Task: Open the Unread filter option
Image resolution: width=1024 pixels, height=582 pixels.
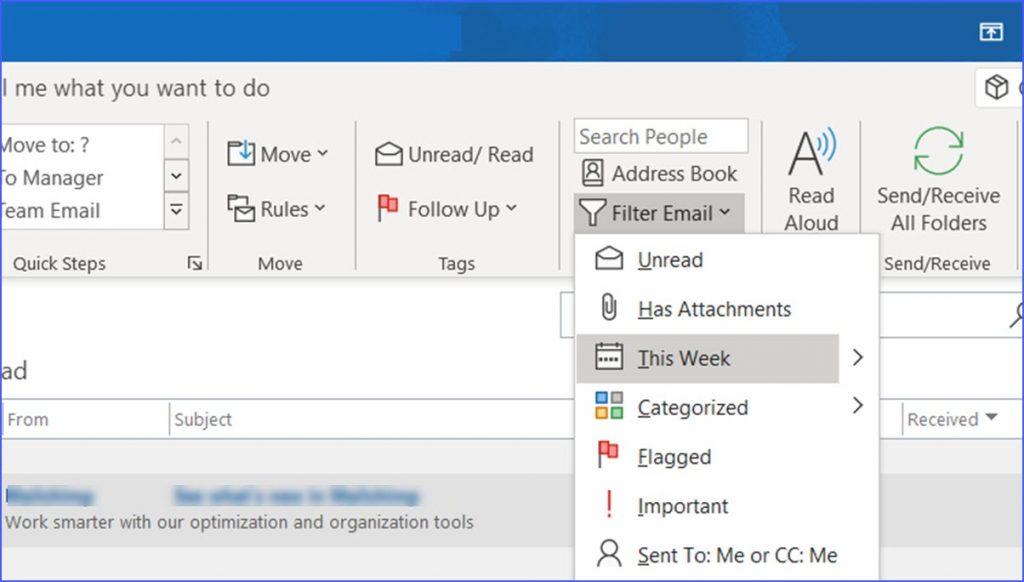Action: tap(668, 259)
